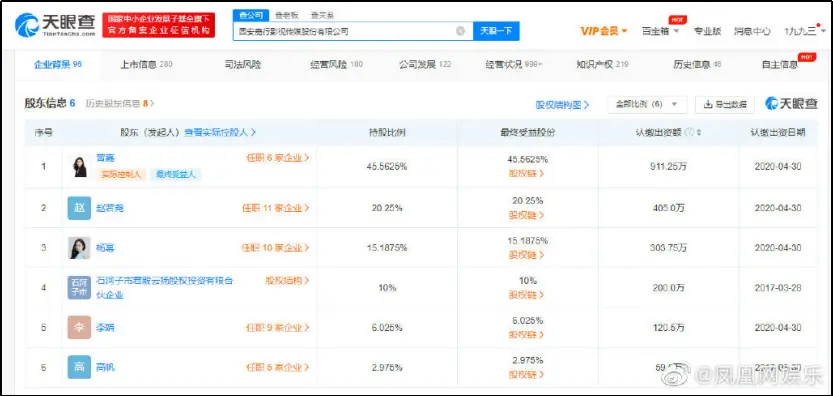Open the 石河子市 investment partnership link
The height and width of the screenshot is (396, 833).
[x=165, y=287]
